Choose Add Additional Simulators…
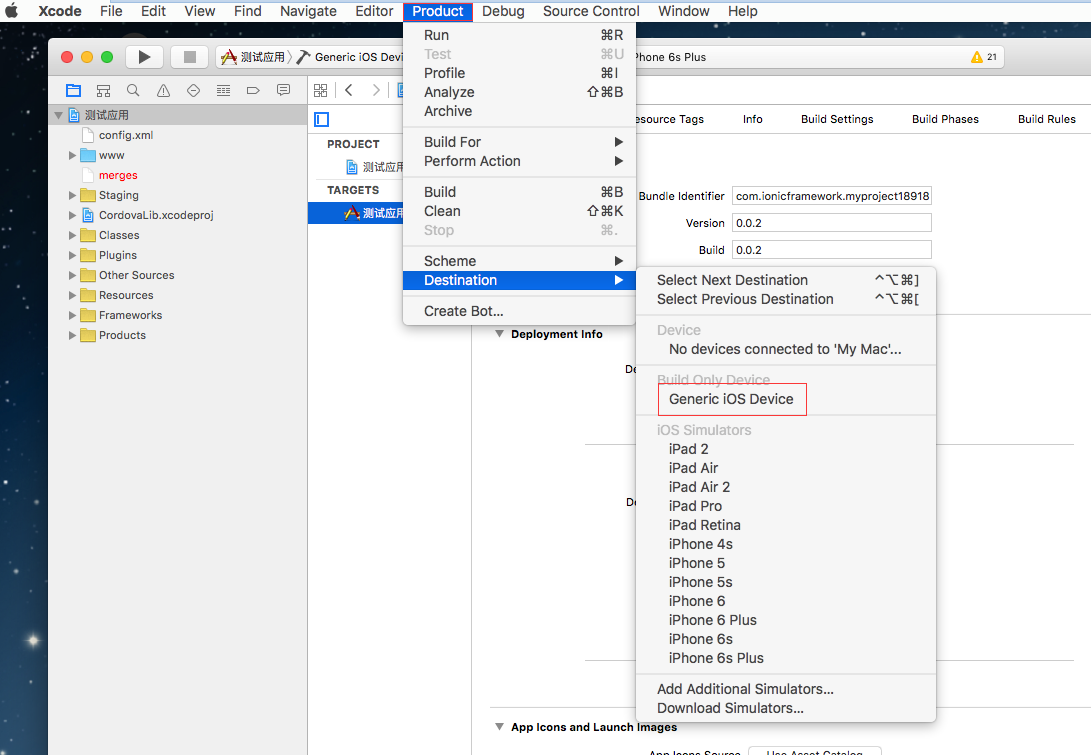The width and height of the screenshot is (1091, 755). [x=786, y=689]
